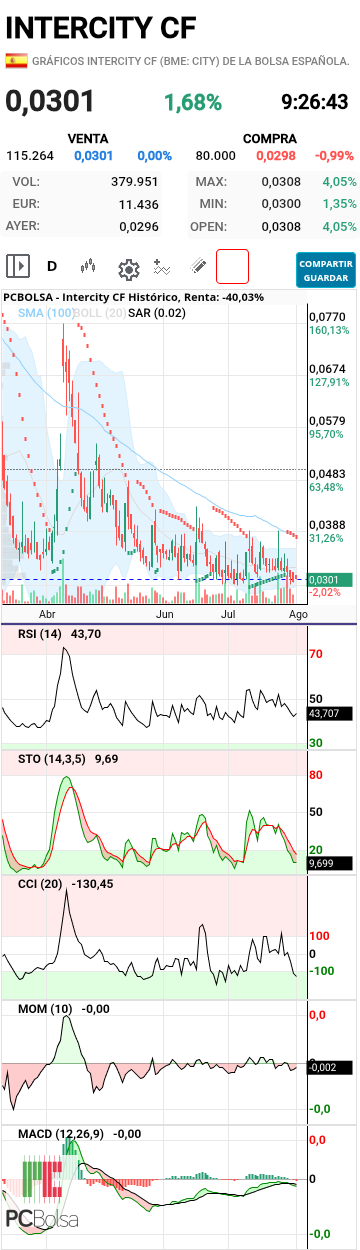Click the ask volume 115.264
Image resolution: width=360 pixels, height=1250 pixels.
30,156
